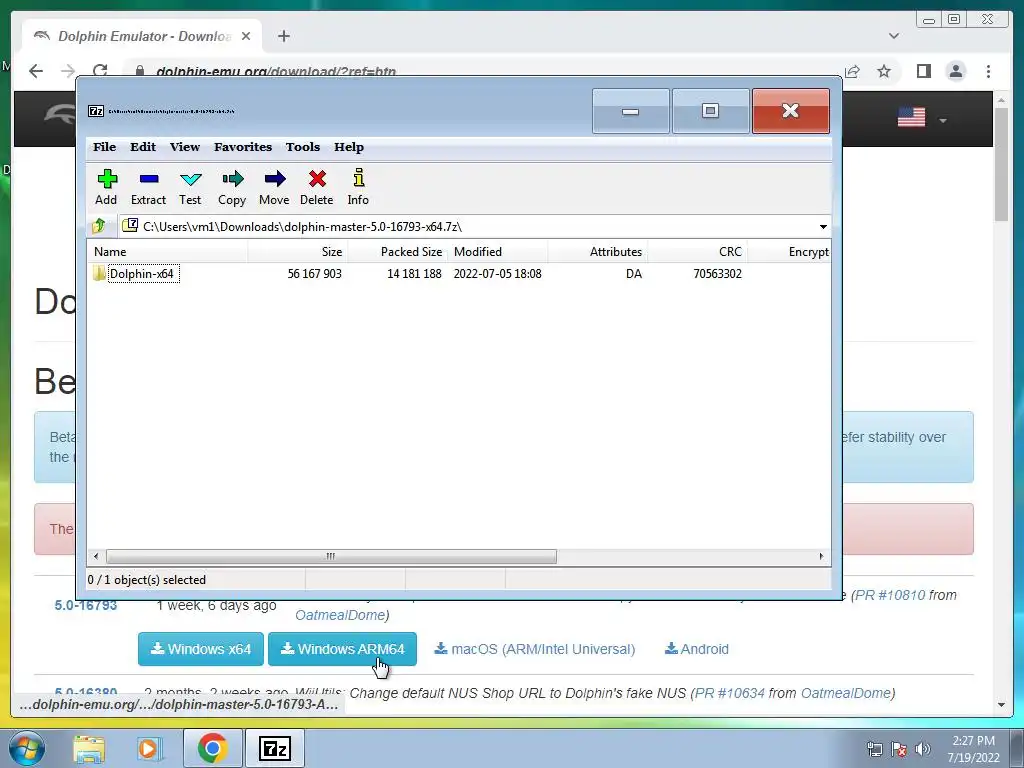Click the Android download link
Image resolution: width=1024 pixels, height=768 pixels.
point(697,649)
